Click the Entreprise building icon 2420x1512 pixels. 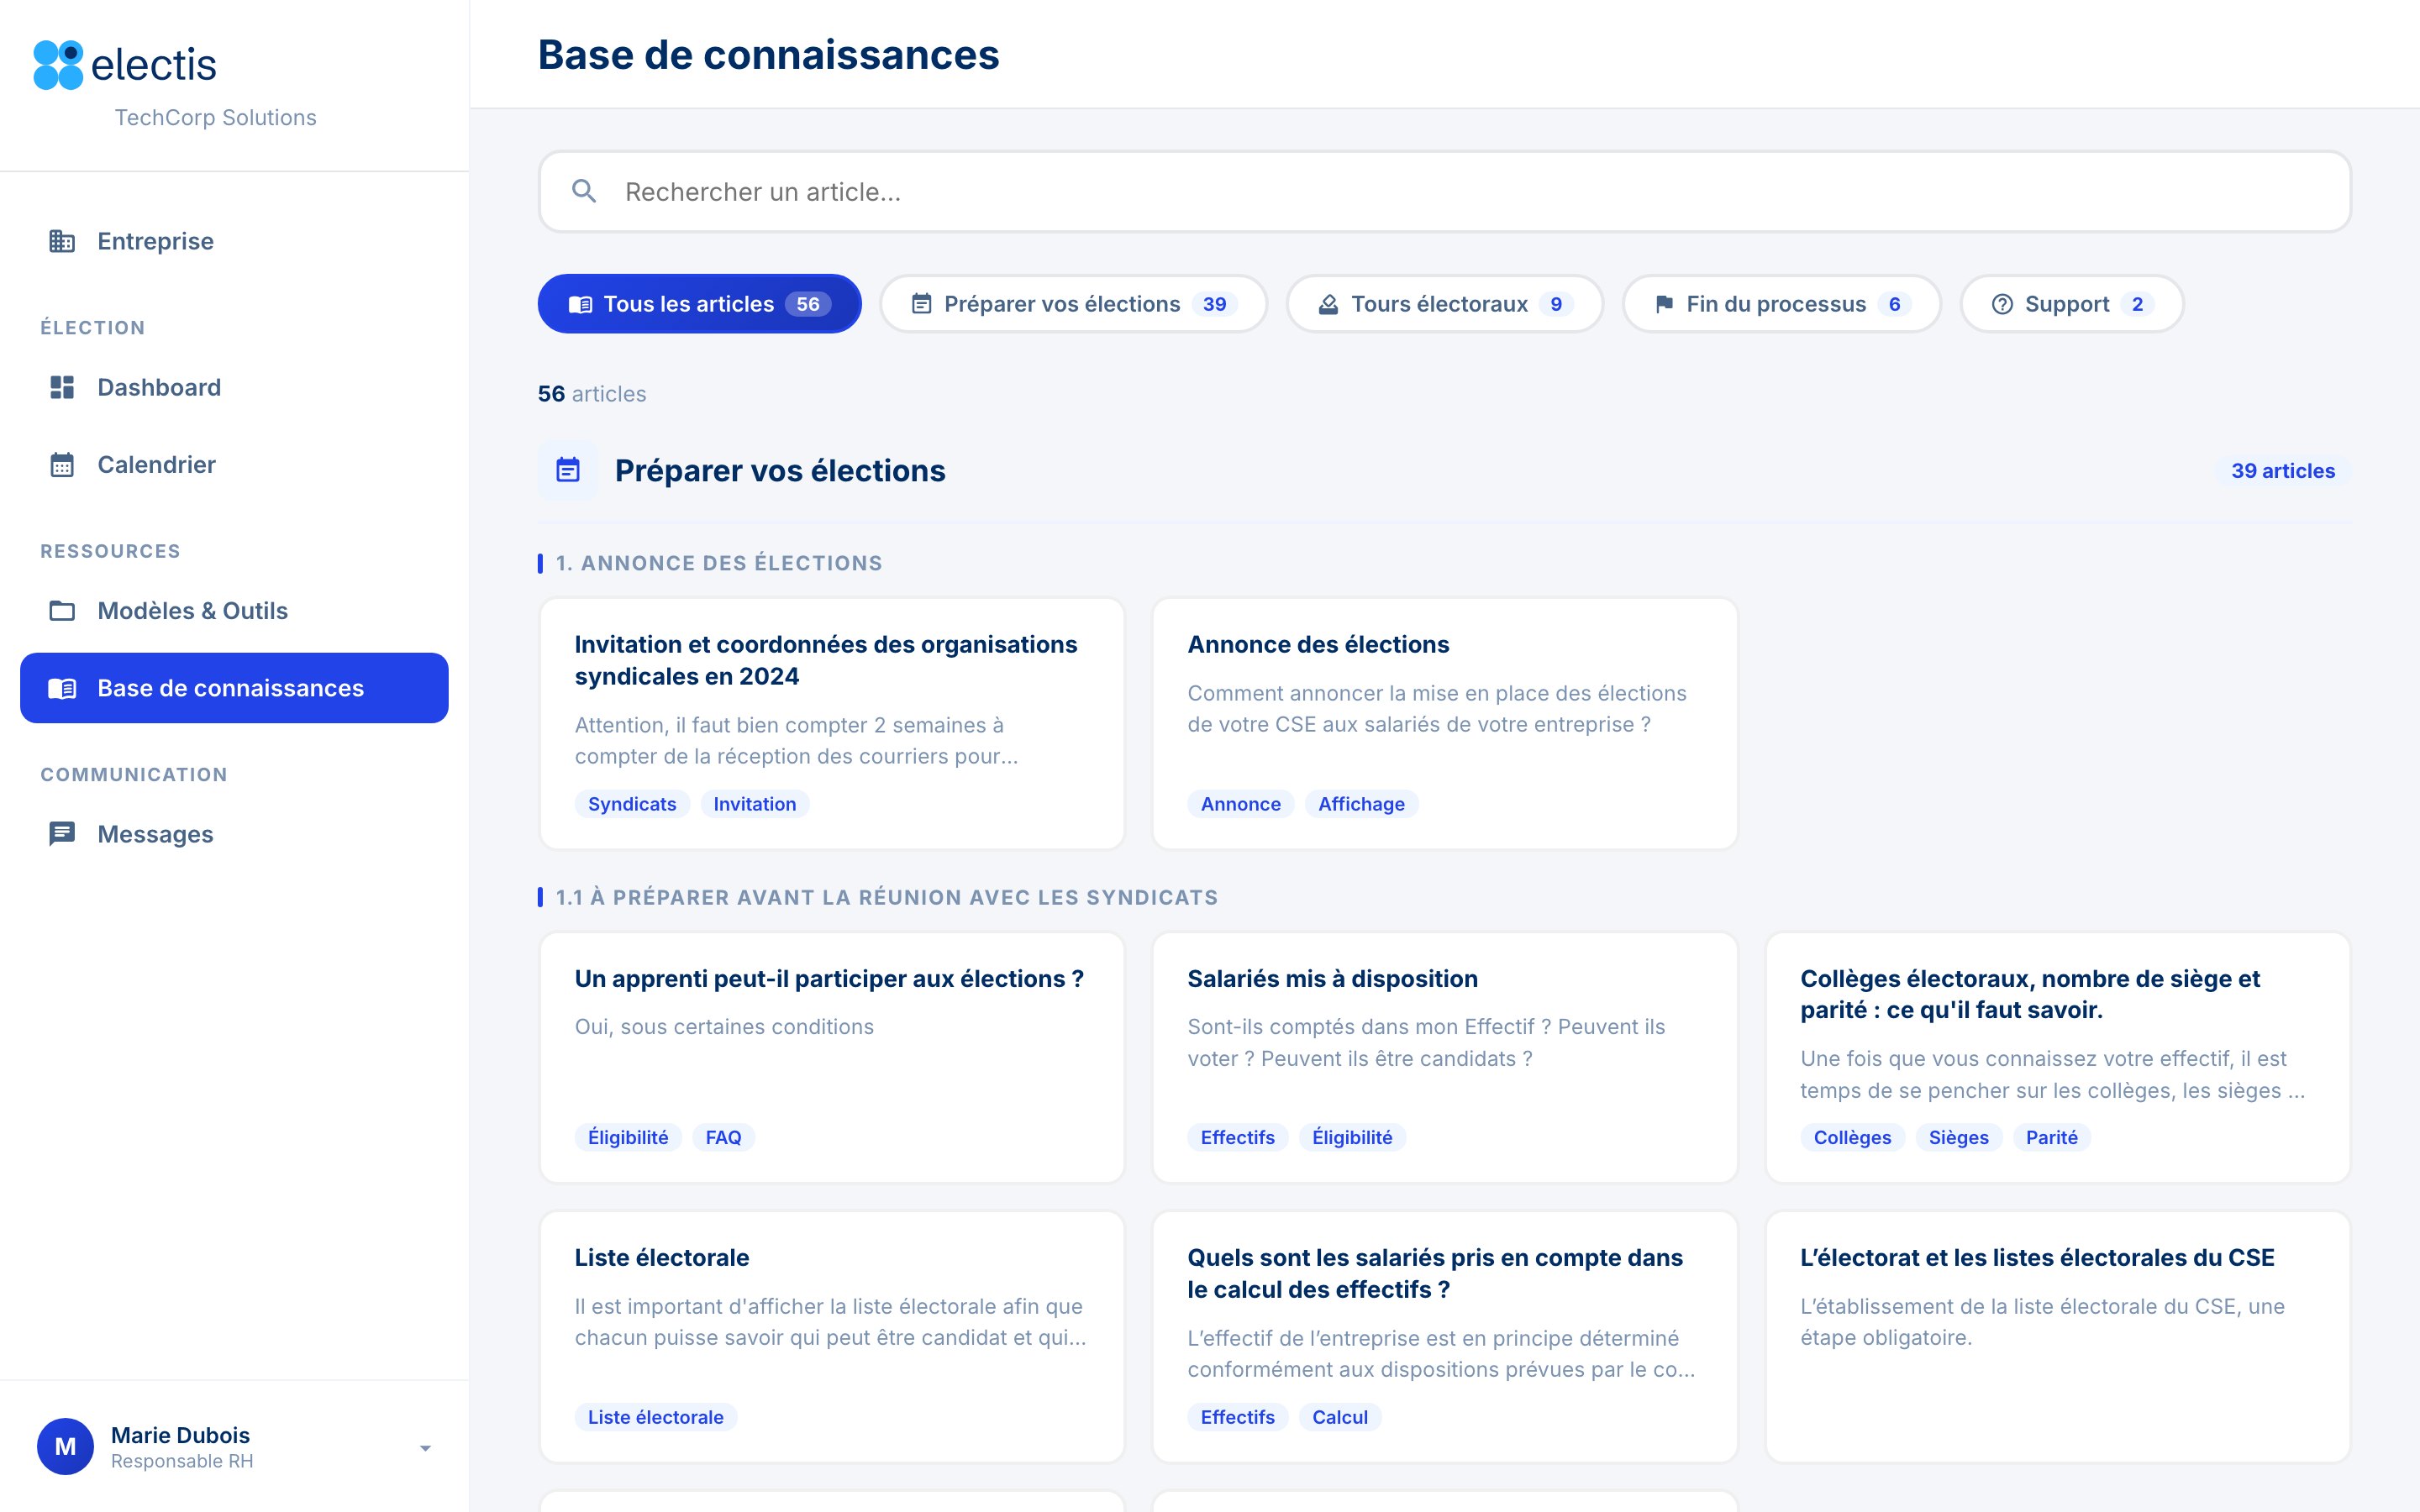point(62,241)
